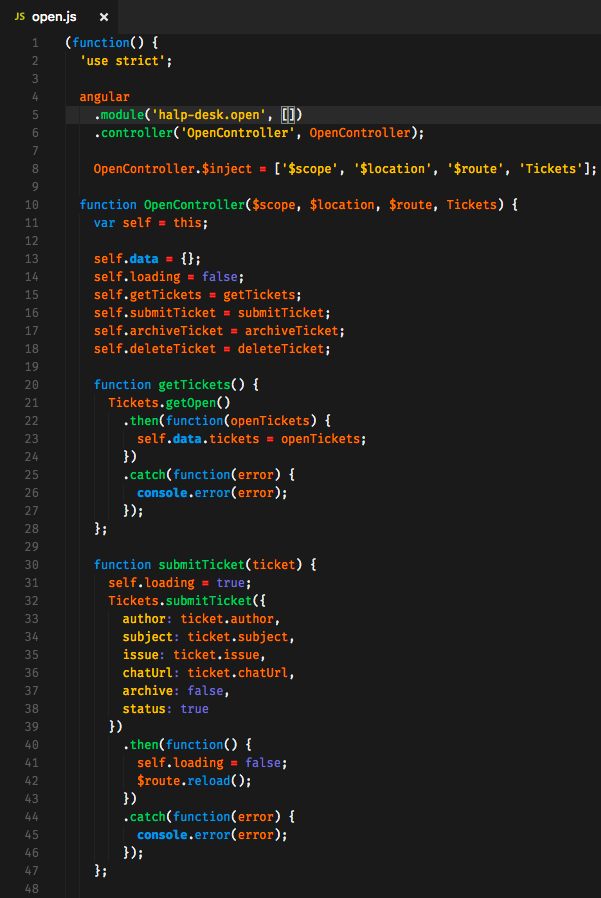Click issue property on line 35

(x=140, y=655)
